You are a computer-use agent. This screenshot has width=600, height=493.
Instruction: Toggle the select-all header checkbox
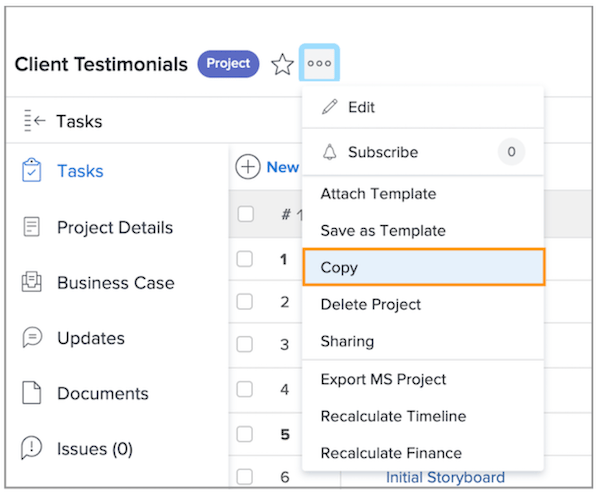click(246, 214)
